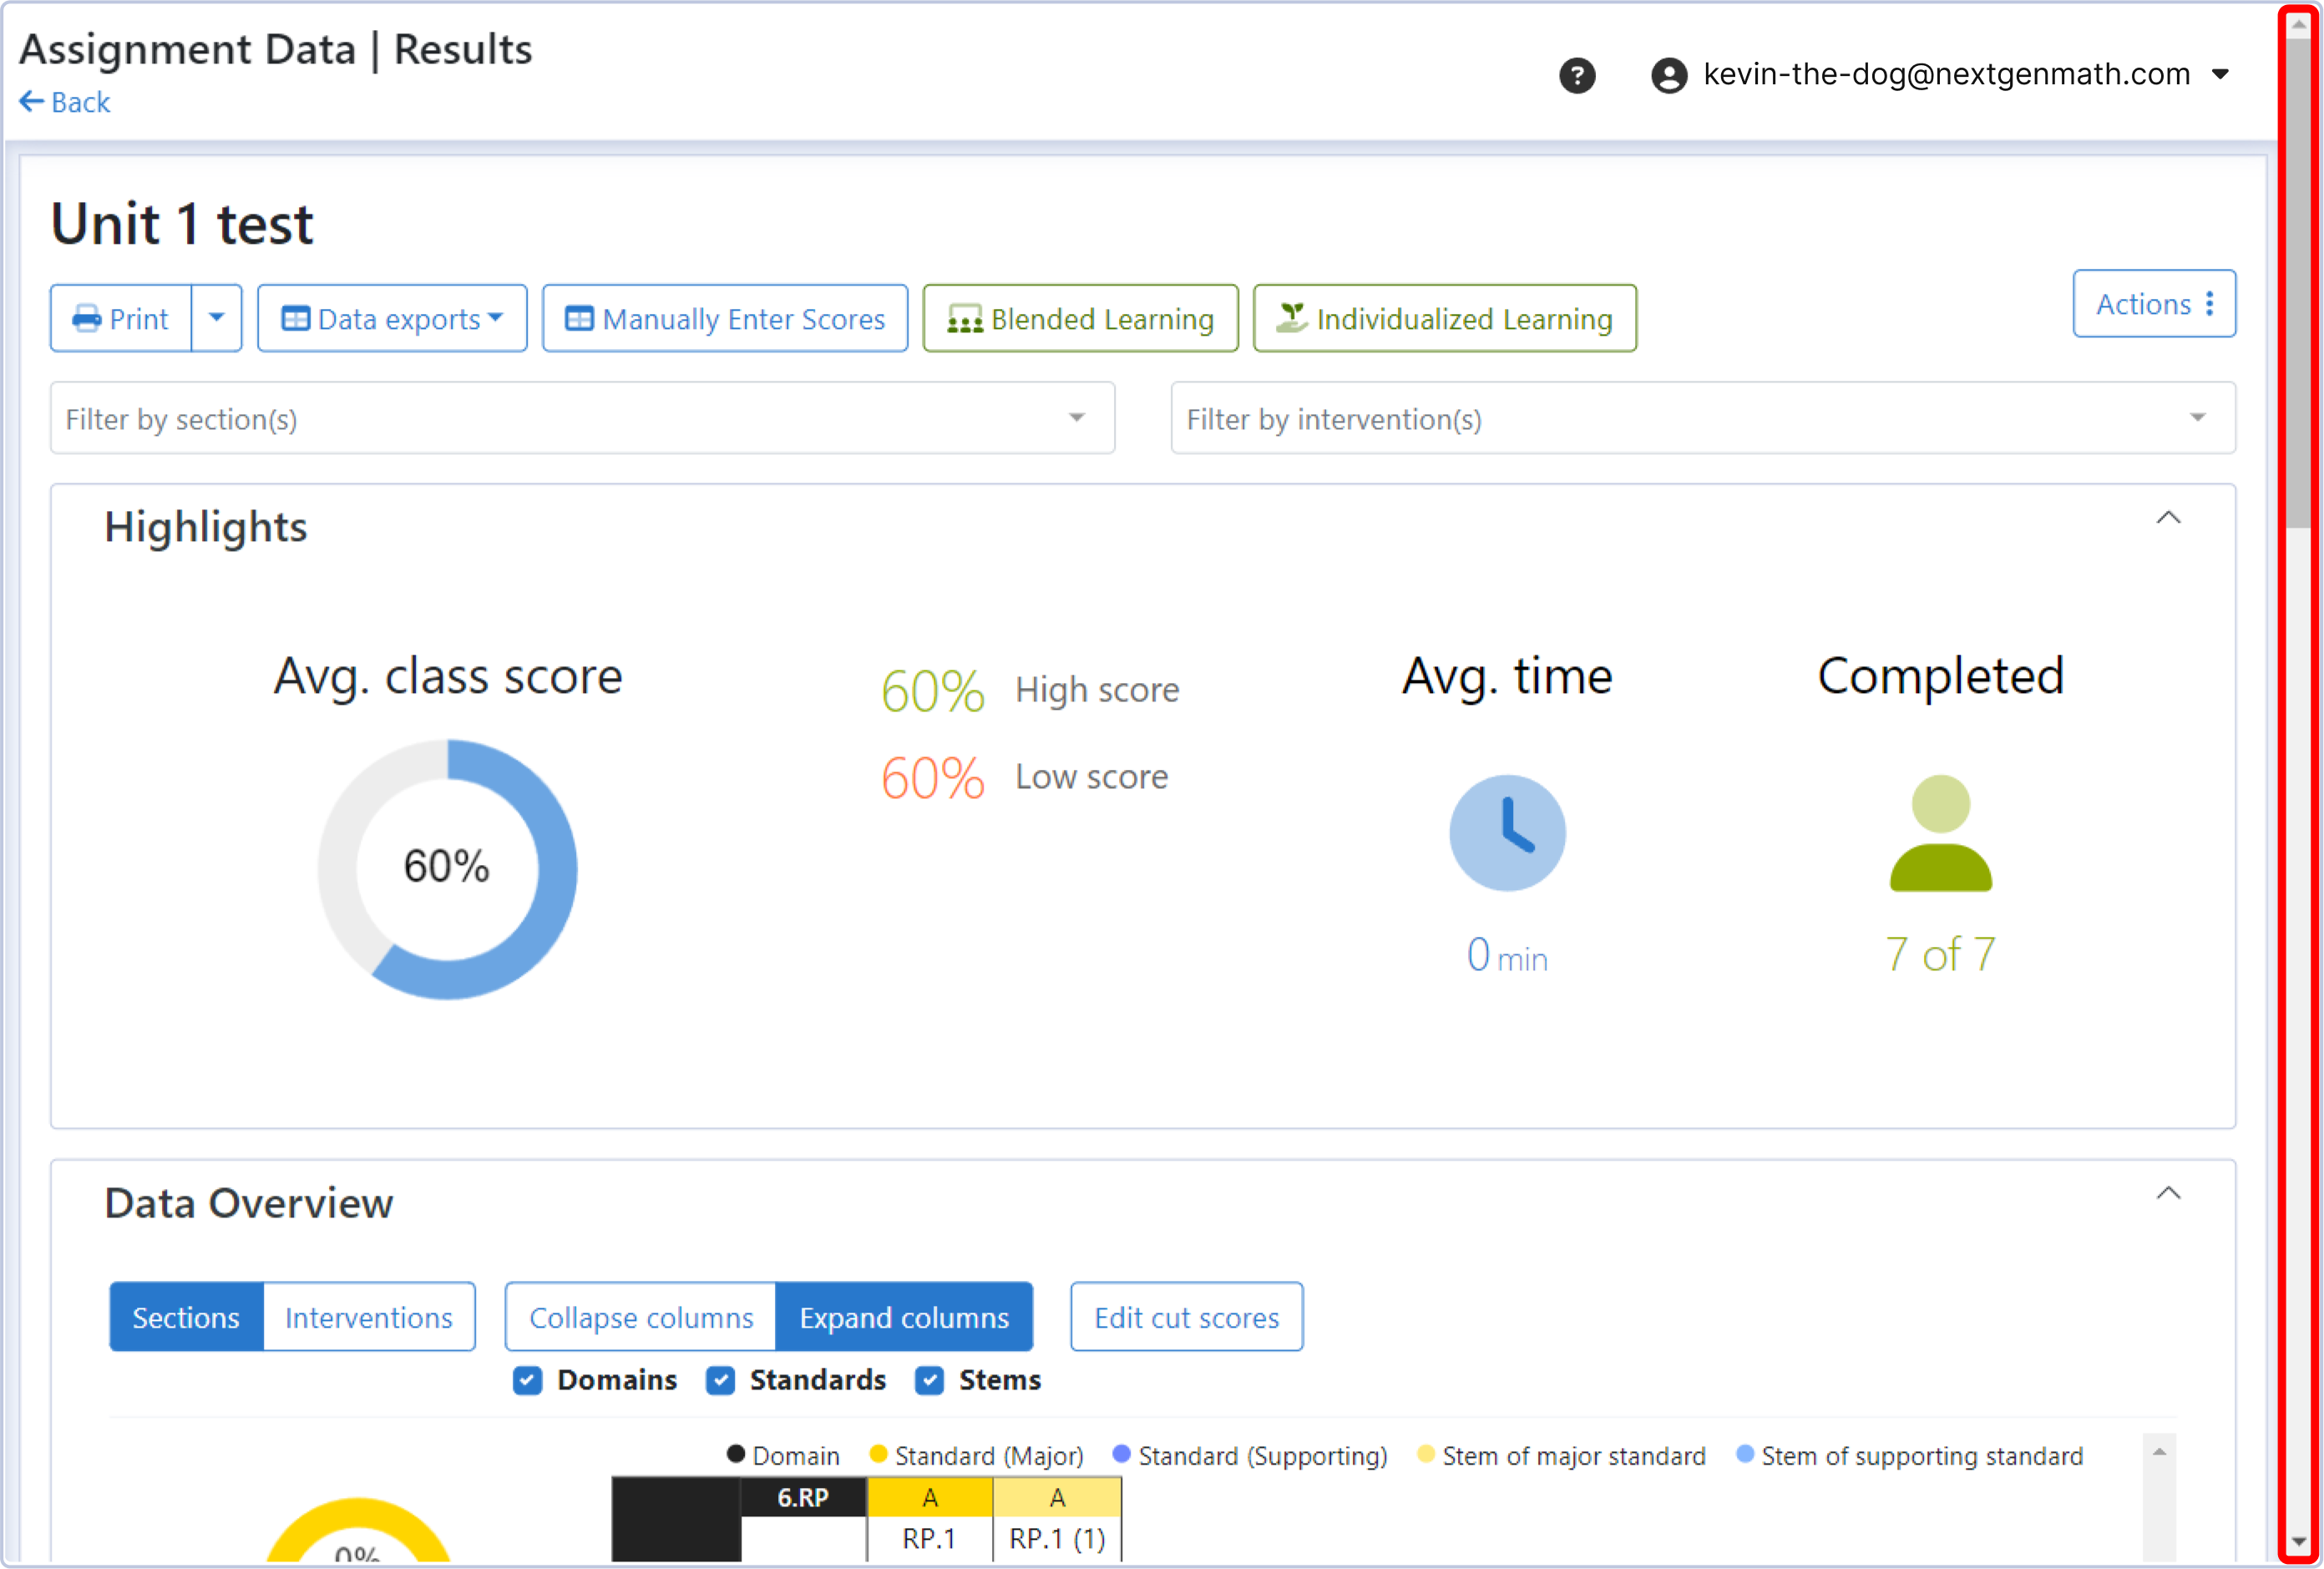Toggle the Standards checkbox off

[721, 1381]
